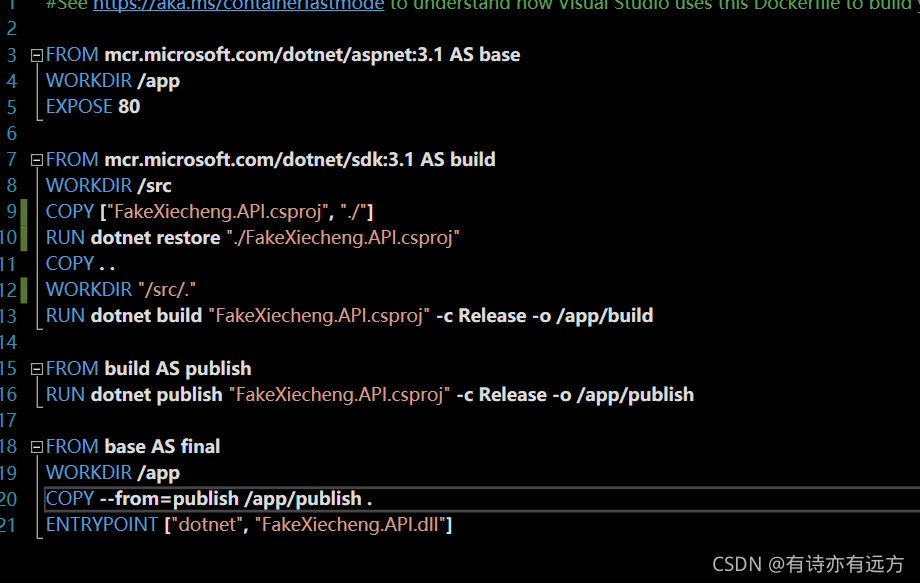Click the WORKDIR "/src/." line
Screen dimensions: 920x583
pyautogui.click(x=121, y=289)
